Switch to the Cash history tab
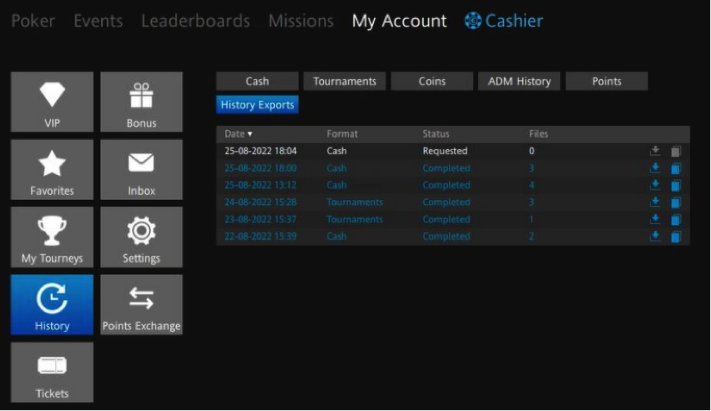This screenshot has height=411, width=711. pos(257,81)
